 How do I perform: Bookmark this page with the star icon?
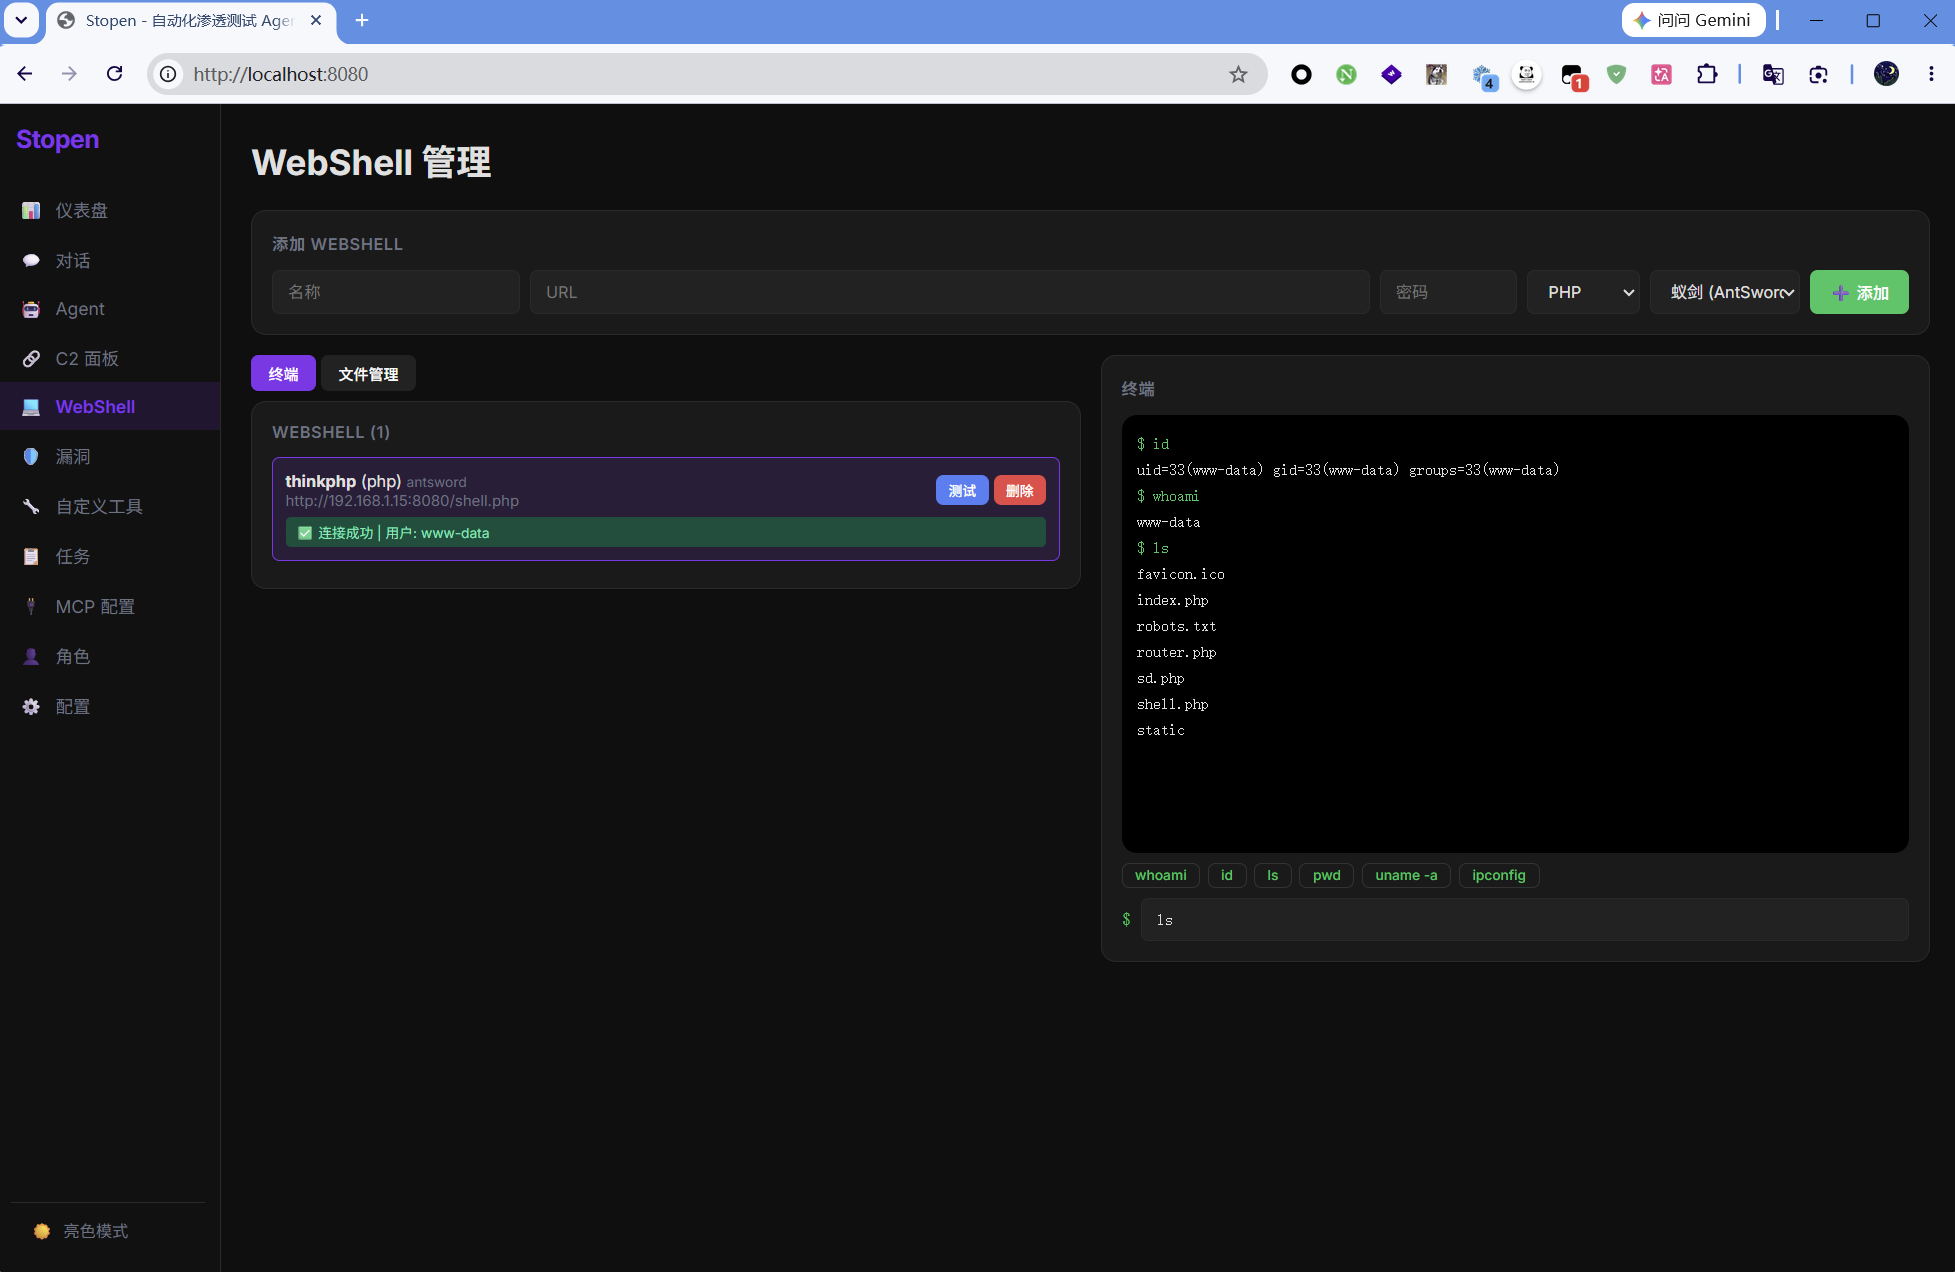click(1238, 74)
